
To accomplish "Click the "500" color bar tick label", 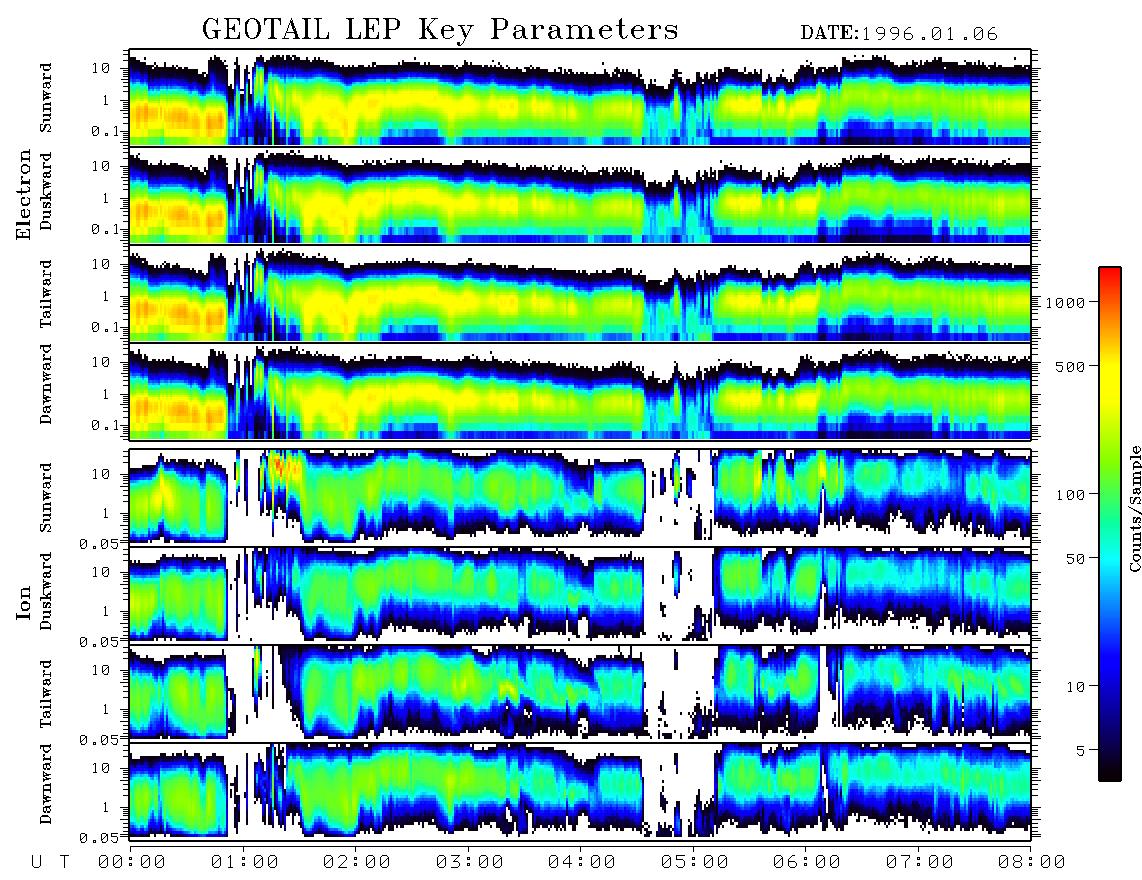I will (x=1070, y=366).
